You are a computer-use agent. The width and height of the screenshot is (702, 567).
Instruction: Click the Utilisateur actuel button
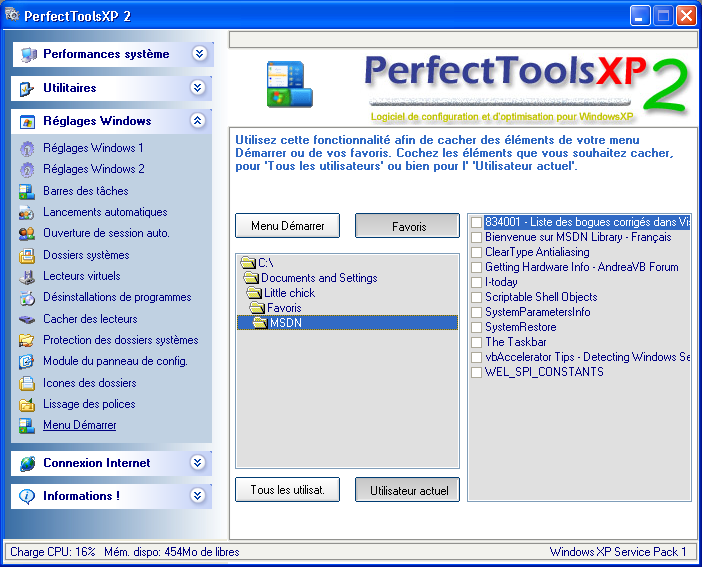coord(407,490)
